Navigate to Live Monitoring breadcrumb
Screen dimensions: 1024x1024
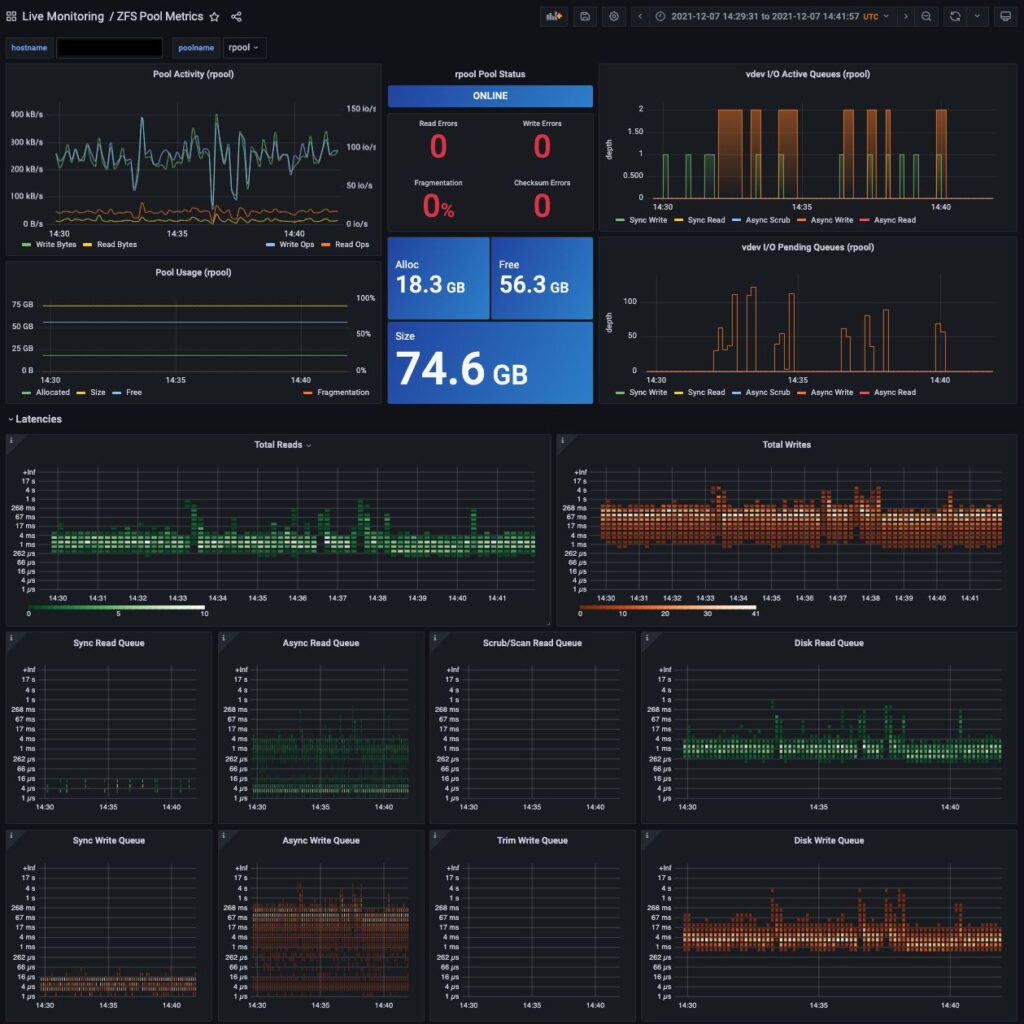(x=63, y=16)
